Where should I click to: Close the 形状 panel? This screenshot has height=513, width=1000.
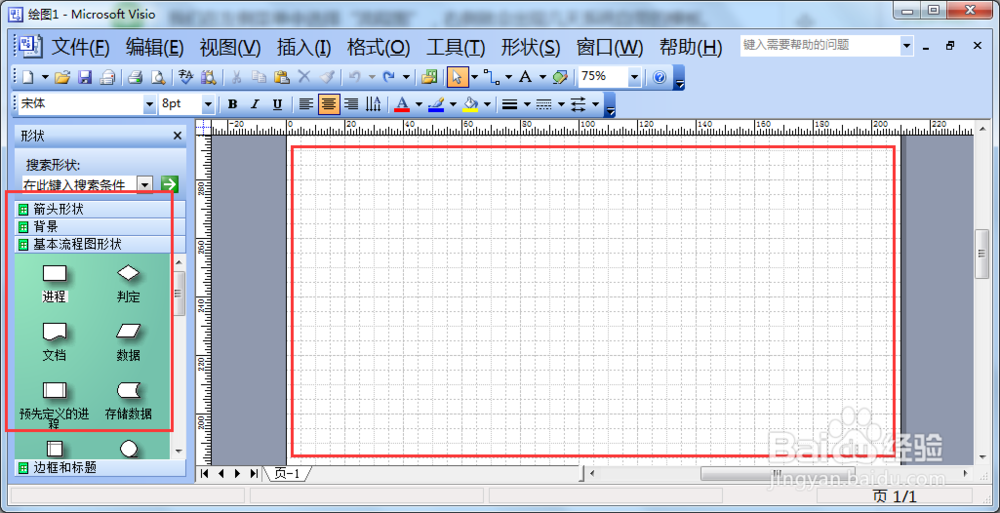pyautogui.click(x=177, y=136)
